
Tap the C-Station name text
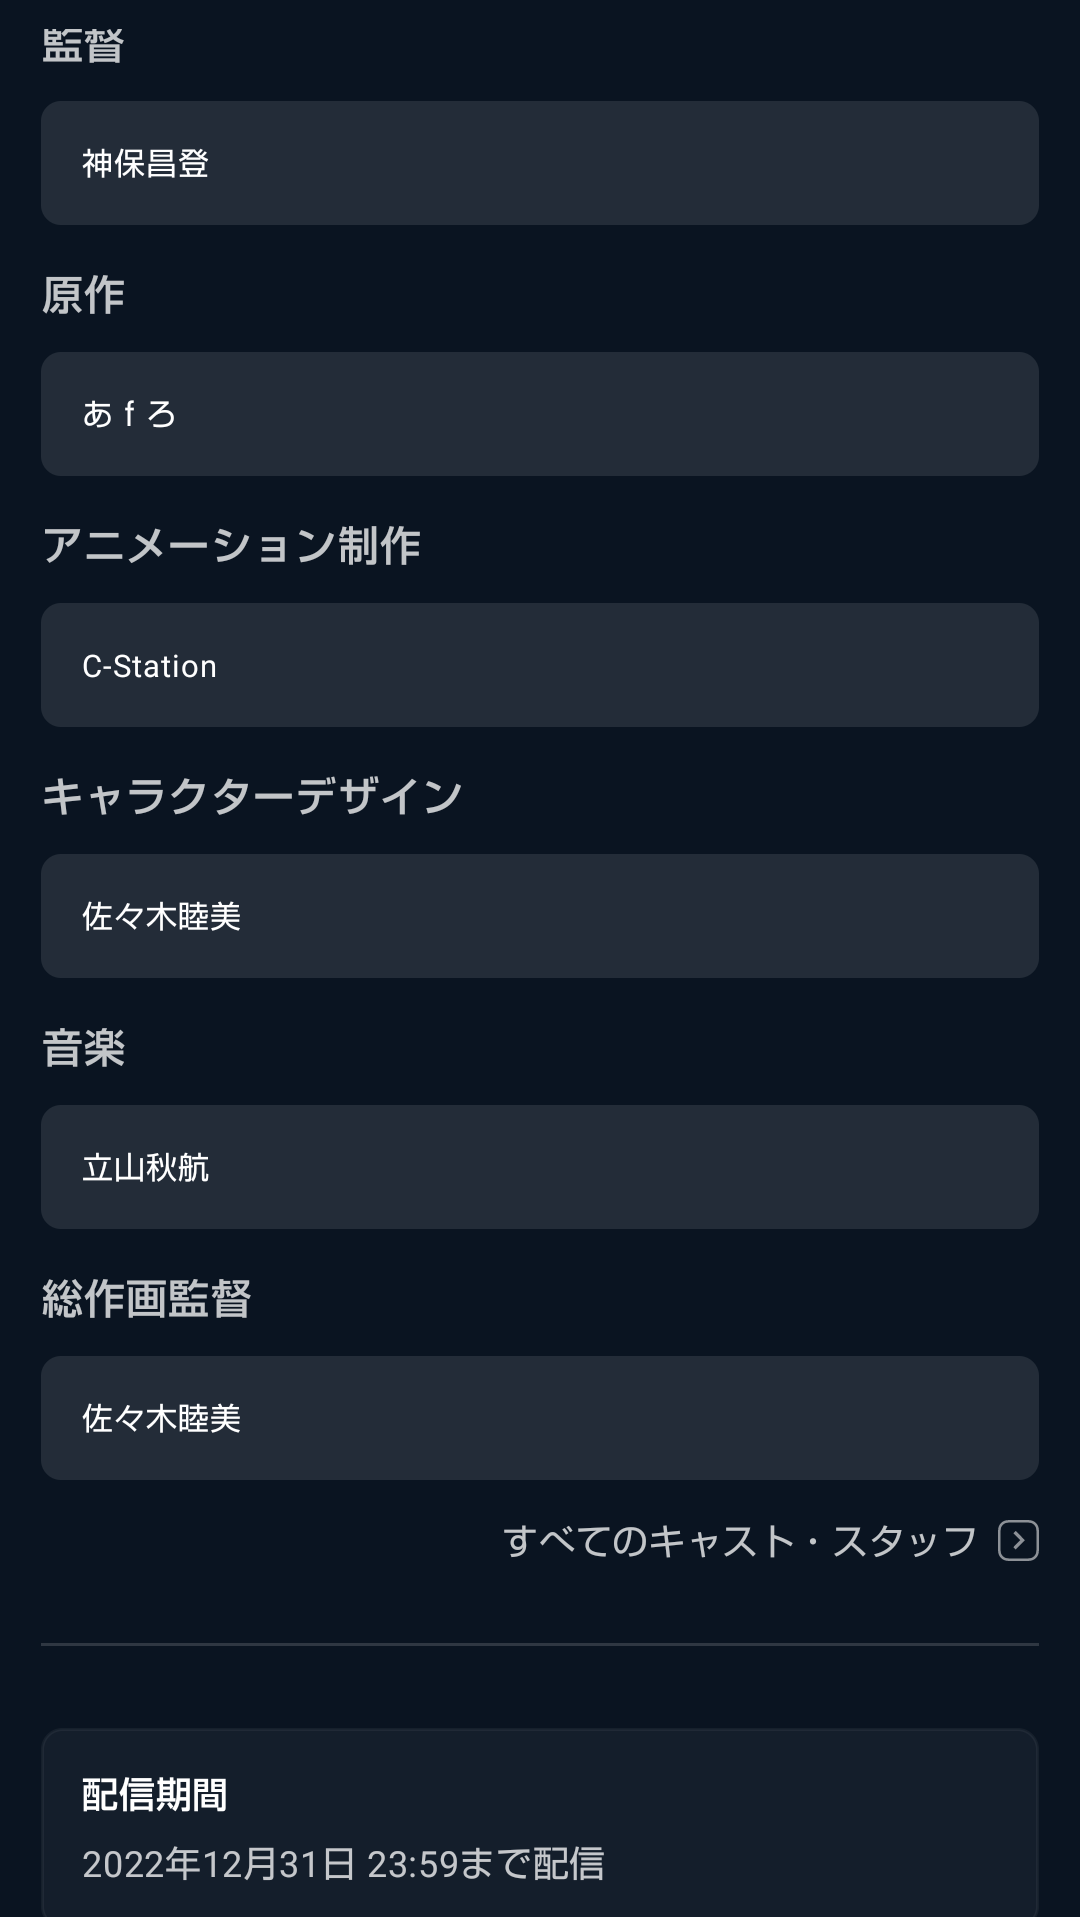pyautogui.click(x=149, y=666)
